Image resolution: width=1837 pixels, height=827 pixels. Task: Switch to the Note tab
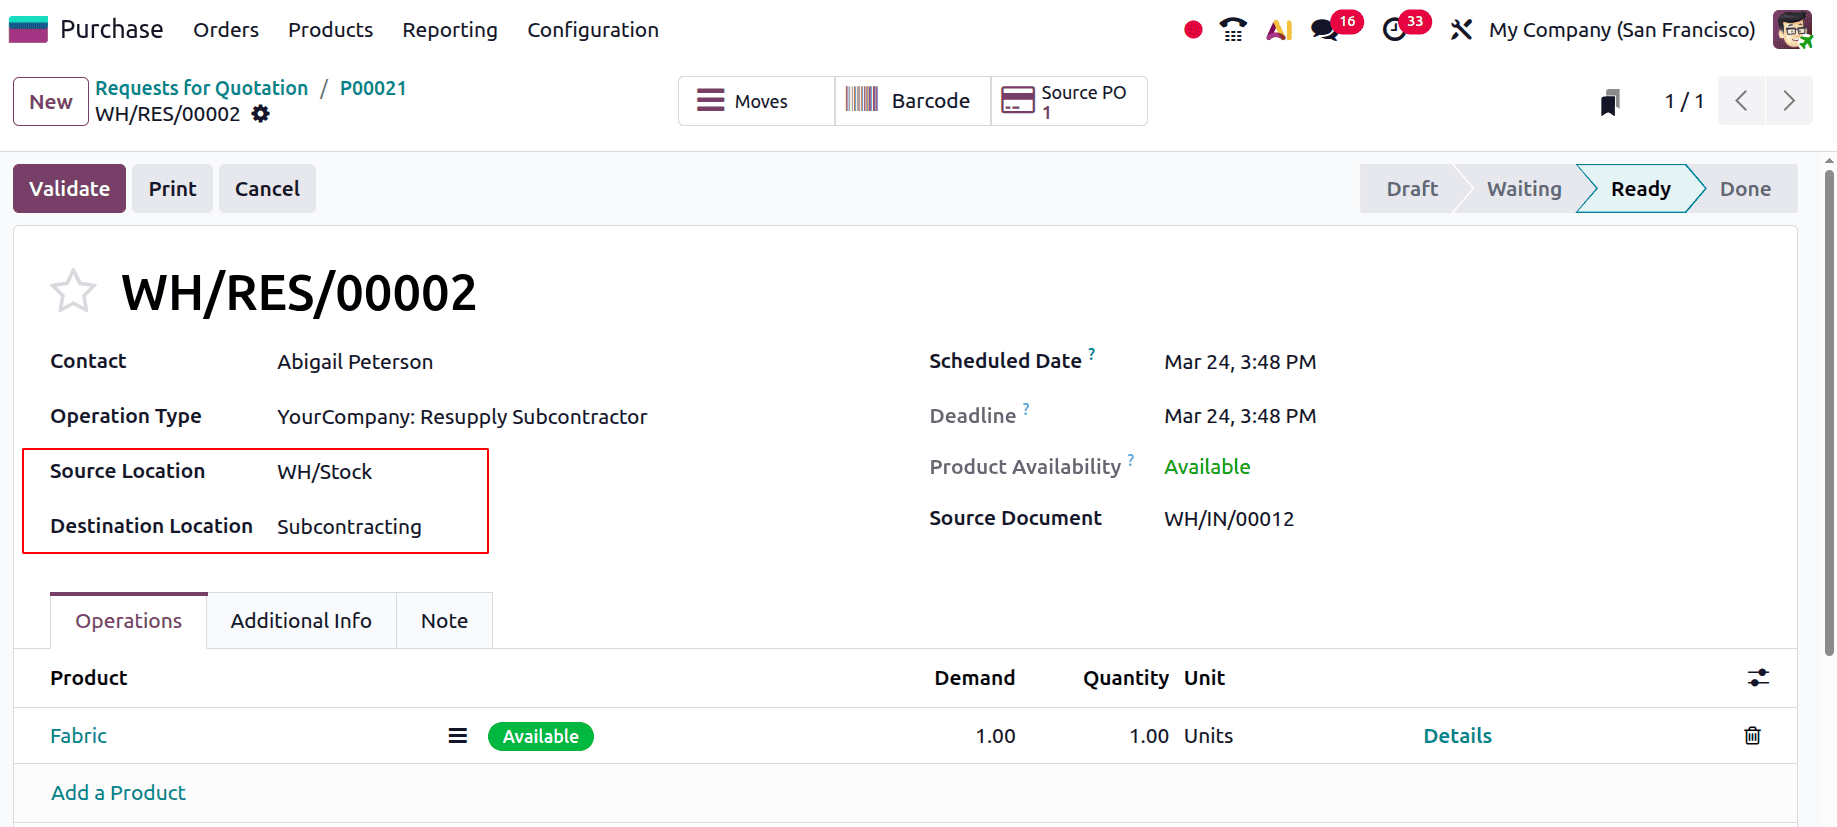pyautogui.click(x=444, y=621)
